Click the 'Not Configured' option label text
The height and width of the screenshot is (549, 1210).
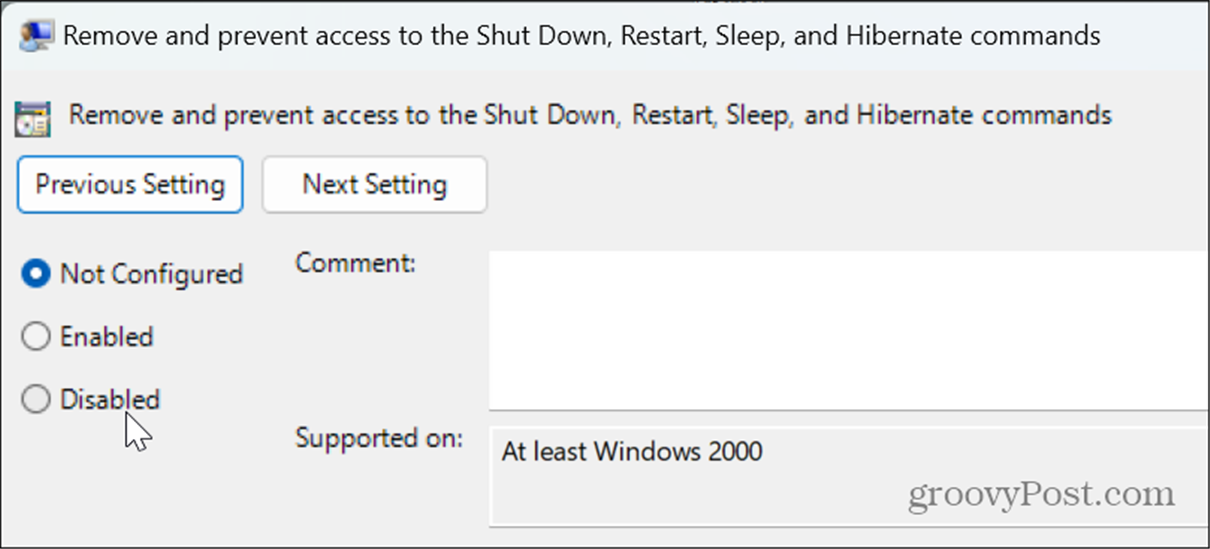[x=152, y=274]
